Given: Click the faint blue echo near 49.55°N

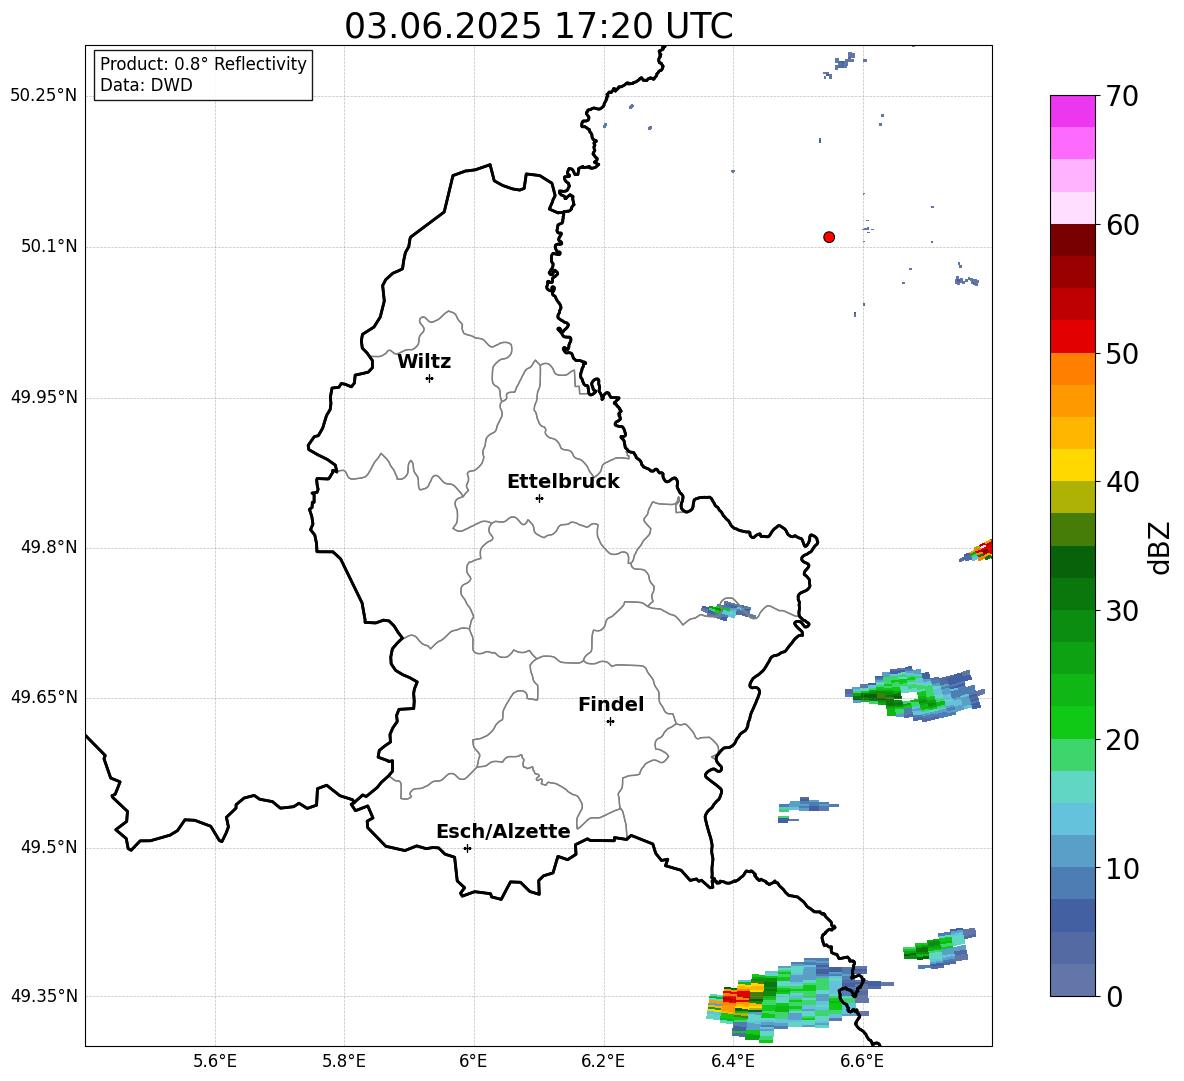Looking at the screenshot, I should pos(808,808).
